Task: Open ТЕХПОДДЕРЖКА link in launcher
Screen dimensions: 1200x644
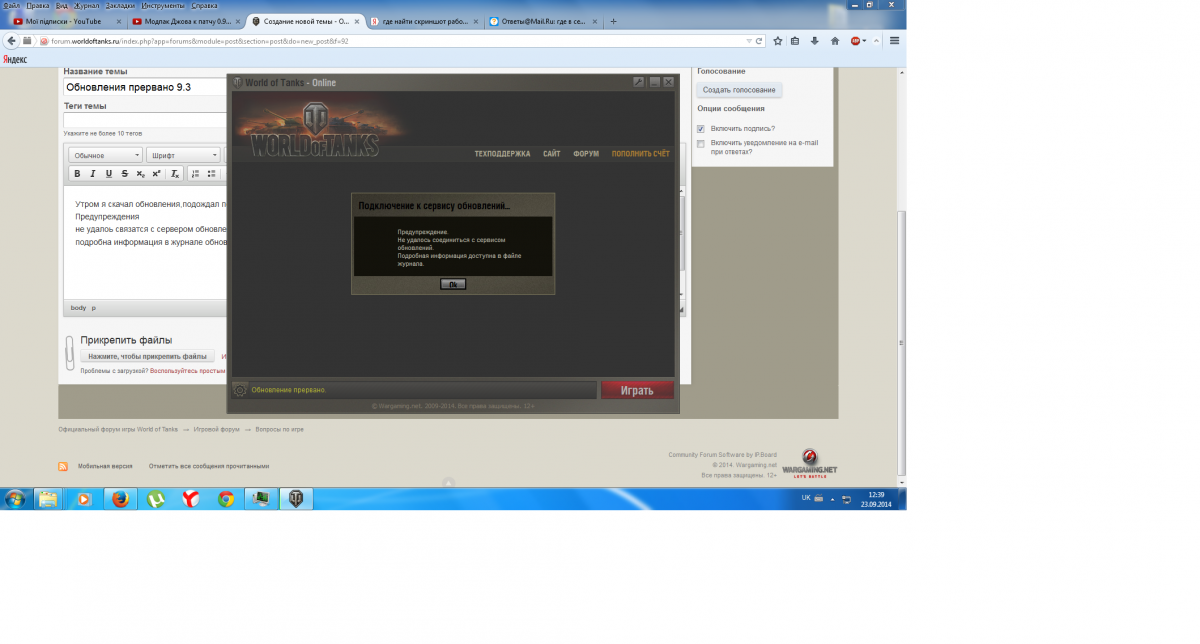Action: 502,154
